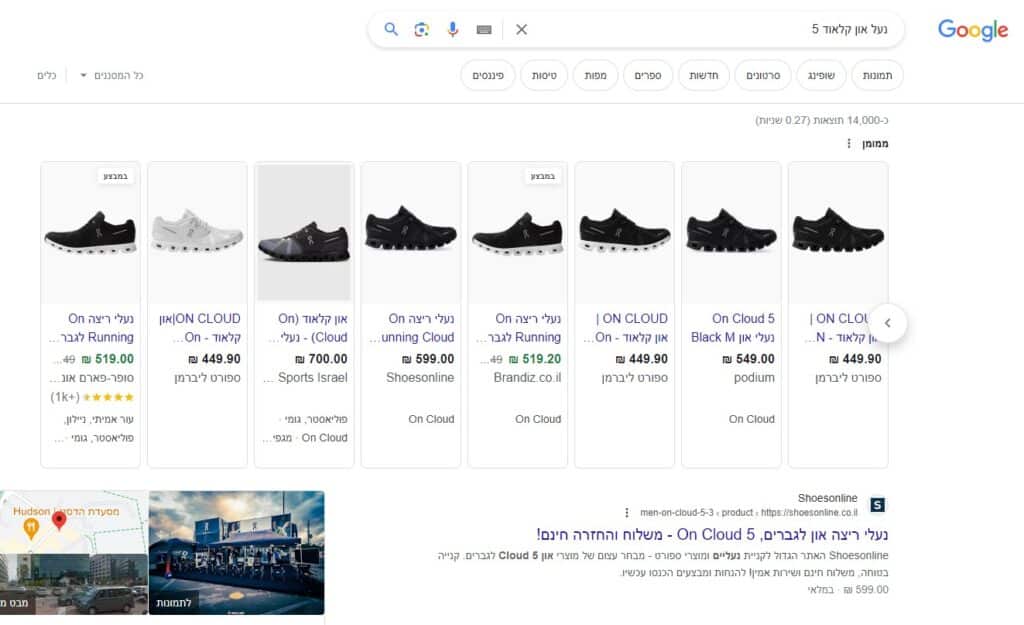
Task: Click the 549.00 podium price
Action: (x=748, y=359)
